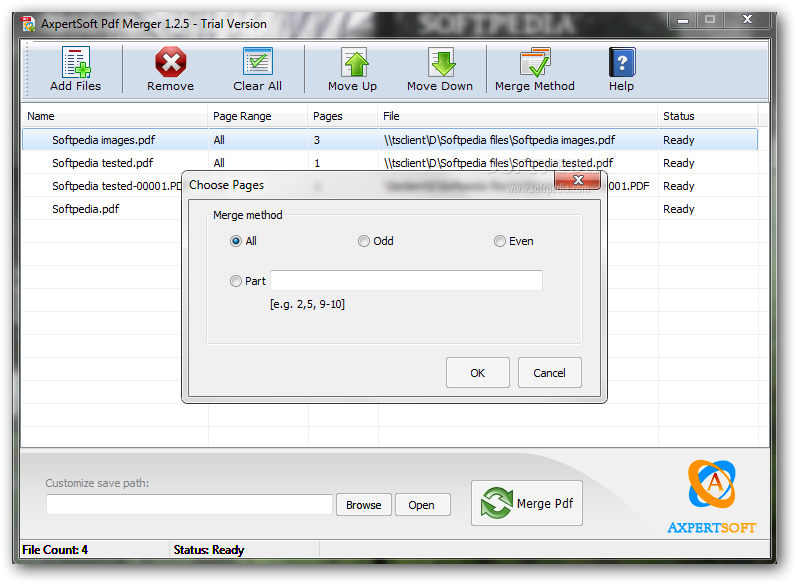Select the All radio button

click(236, 241)
